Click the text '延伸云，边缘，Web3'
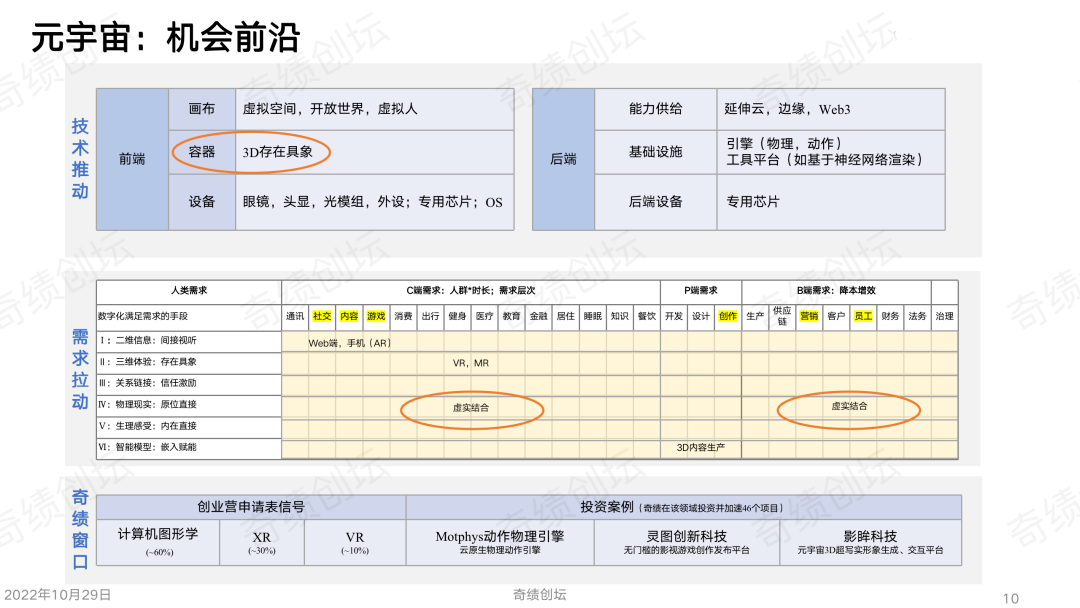The image size is (1080, 608). coord(787,109)
